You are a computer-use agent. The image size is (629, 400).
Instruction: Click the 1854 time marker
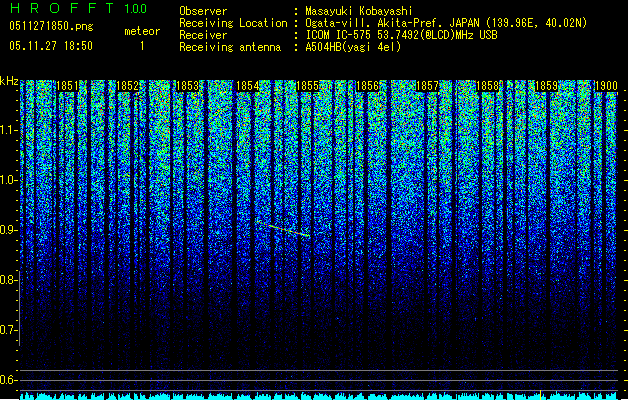click(x=248, y=86)
